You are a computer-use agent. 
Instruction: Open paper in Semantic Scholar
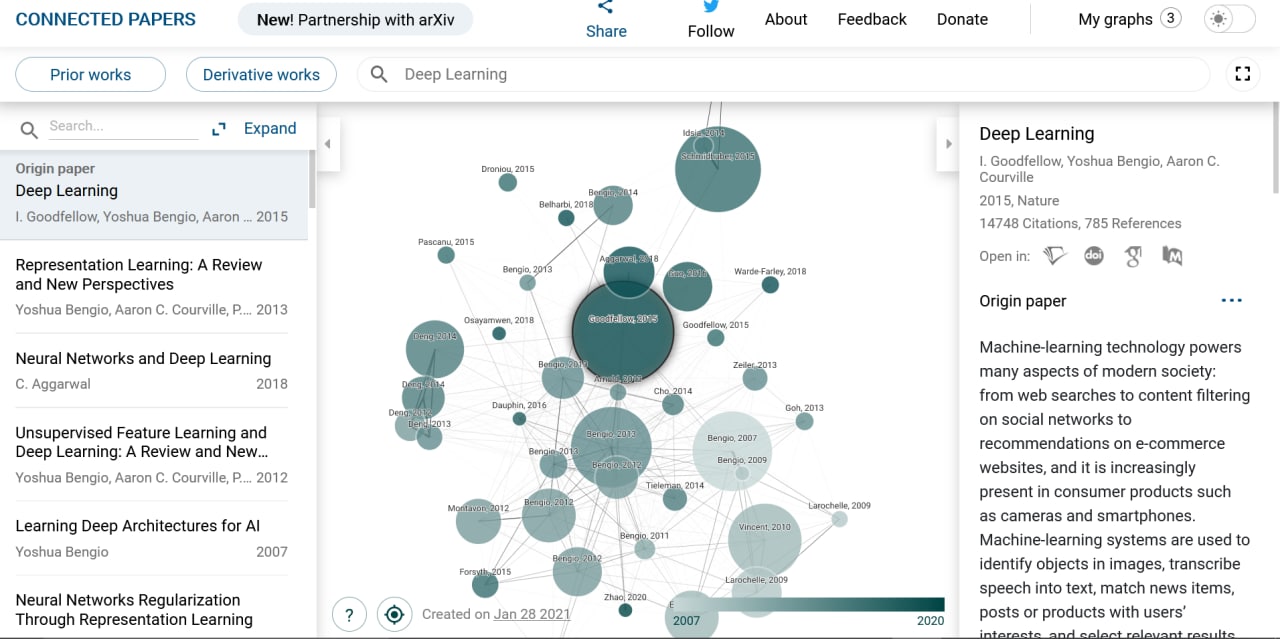(1055, 256)
